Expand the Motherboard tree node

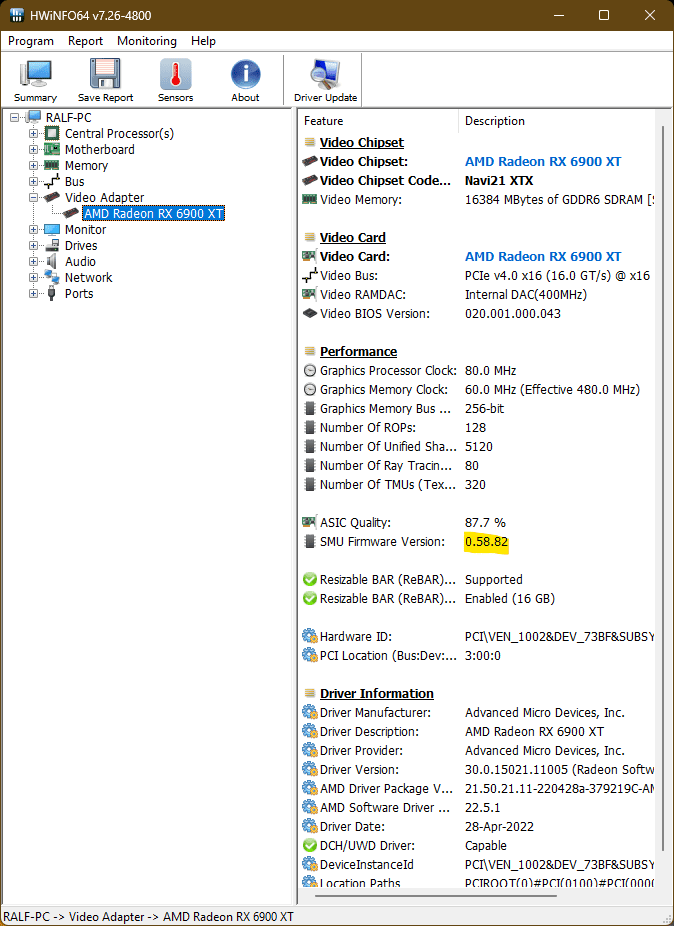[x=34, y=149]
